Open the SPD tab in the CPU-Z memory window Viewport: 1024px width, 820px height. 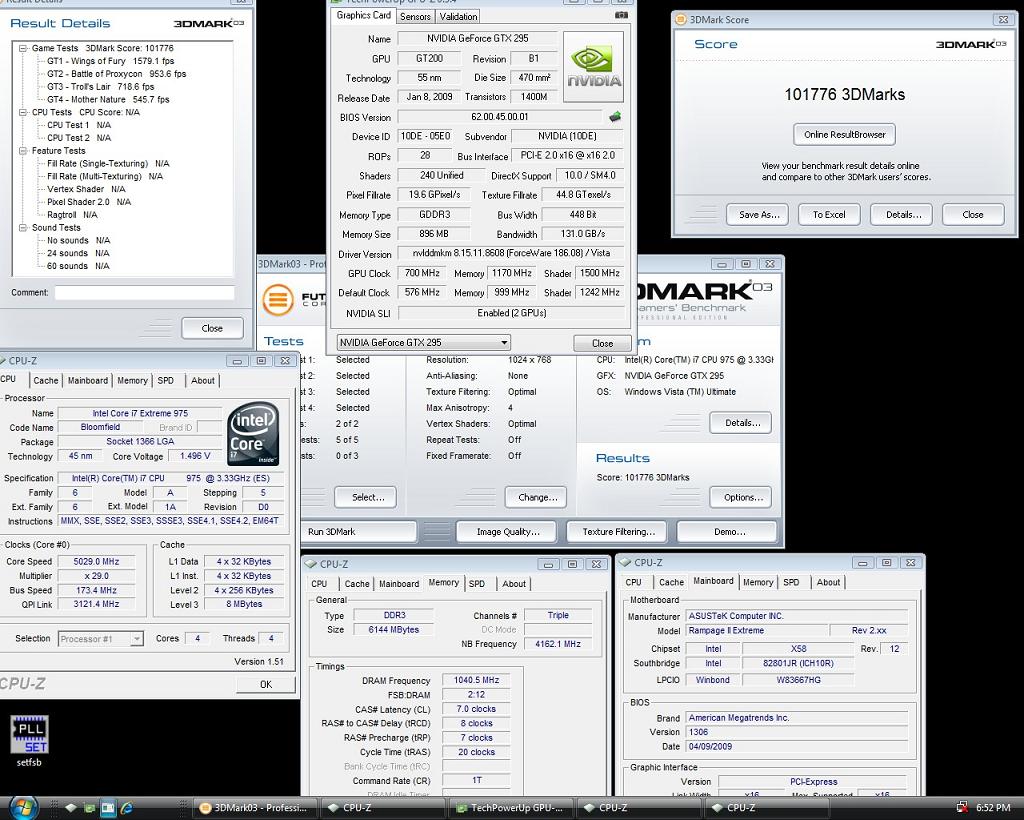477,584
